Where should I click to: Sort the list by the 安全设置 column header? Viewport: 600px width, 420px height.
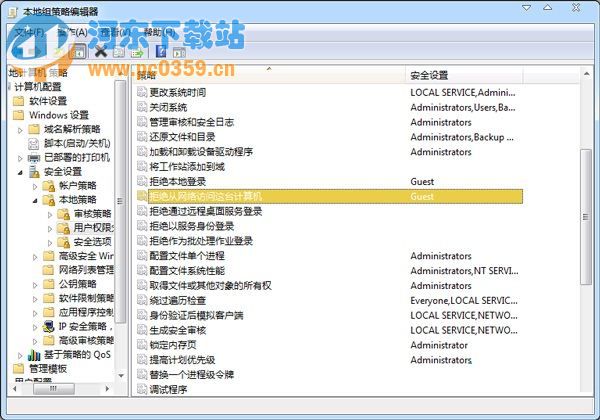pyautogui.click(x=464, y=75)
